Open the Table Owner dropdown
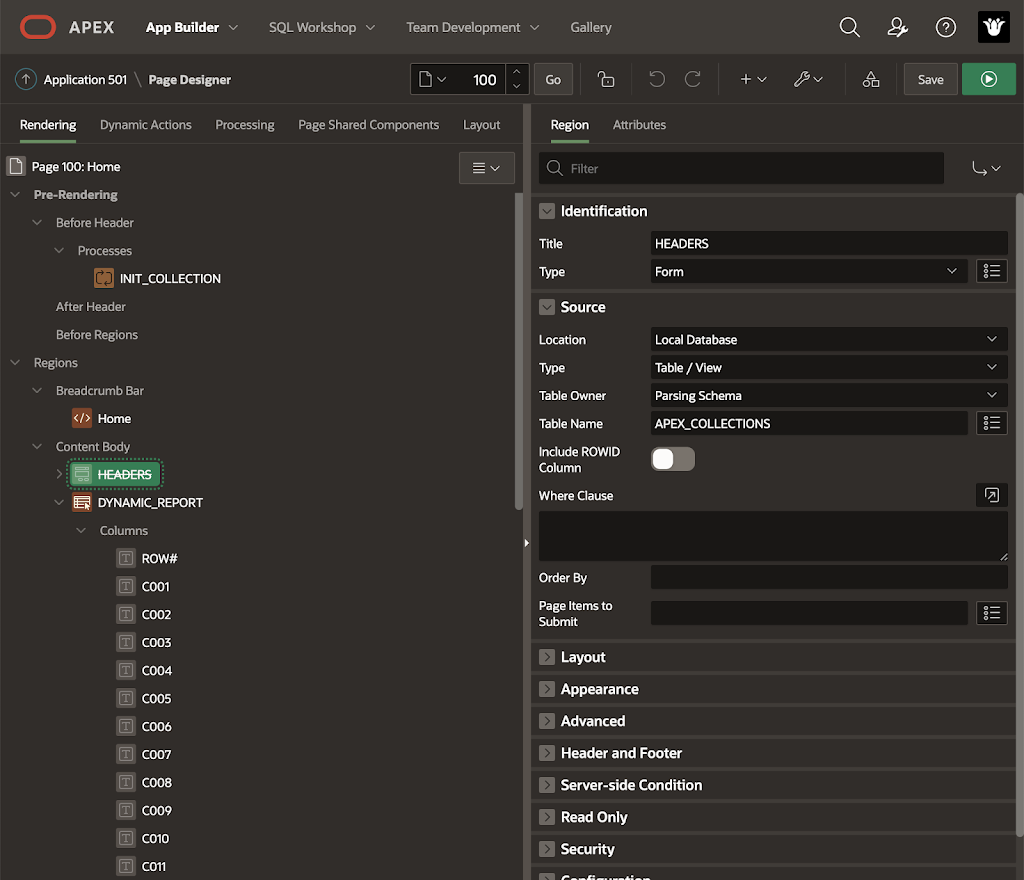This screenshot has height=880, width=1024. coord(829,396)
